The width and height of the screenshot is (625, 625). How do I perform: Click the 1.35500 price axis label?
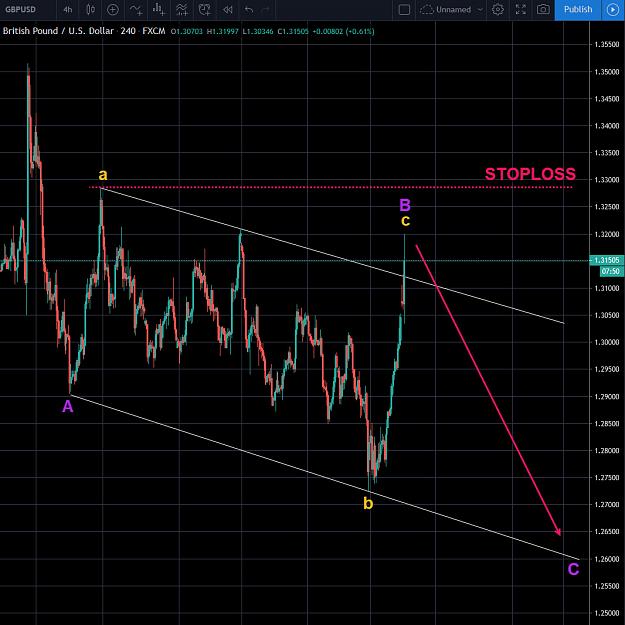[607, 45]
